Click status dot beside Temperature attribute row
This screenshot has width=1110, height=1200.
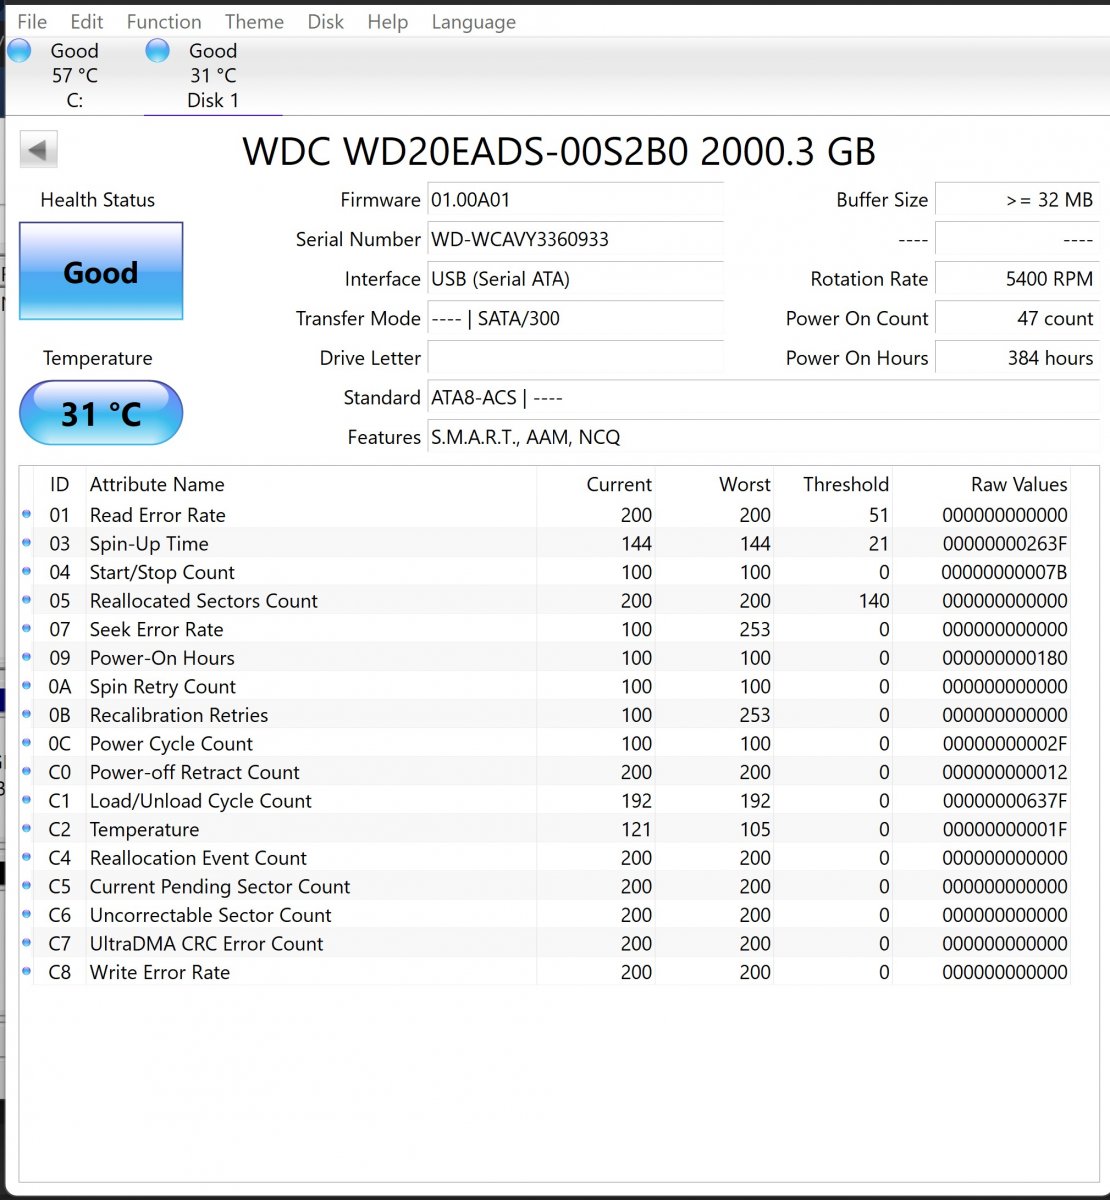point(27,829)
